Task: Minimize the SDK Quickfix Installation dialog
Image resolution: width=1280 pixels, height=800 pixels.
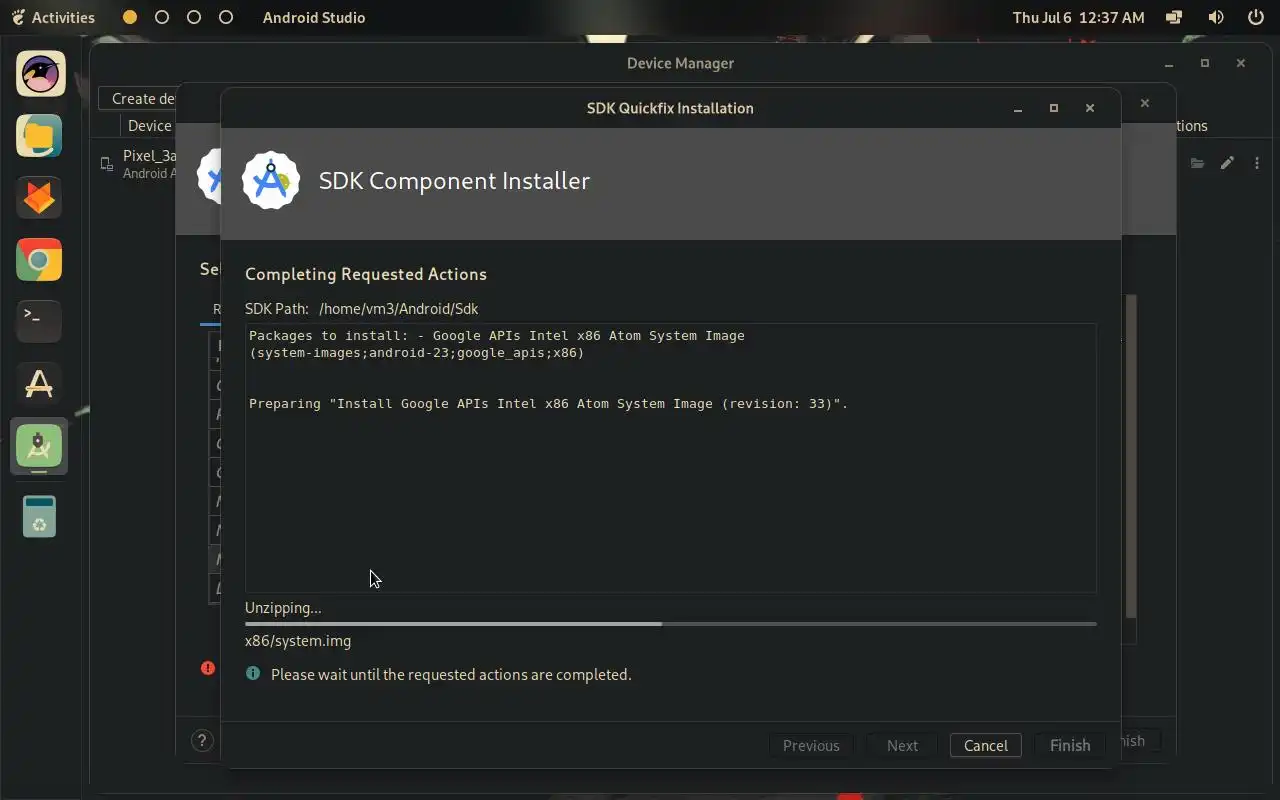Action: (1017, 108)
